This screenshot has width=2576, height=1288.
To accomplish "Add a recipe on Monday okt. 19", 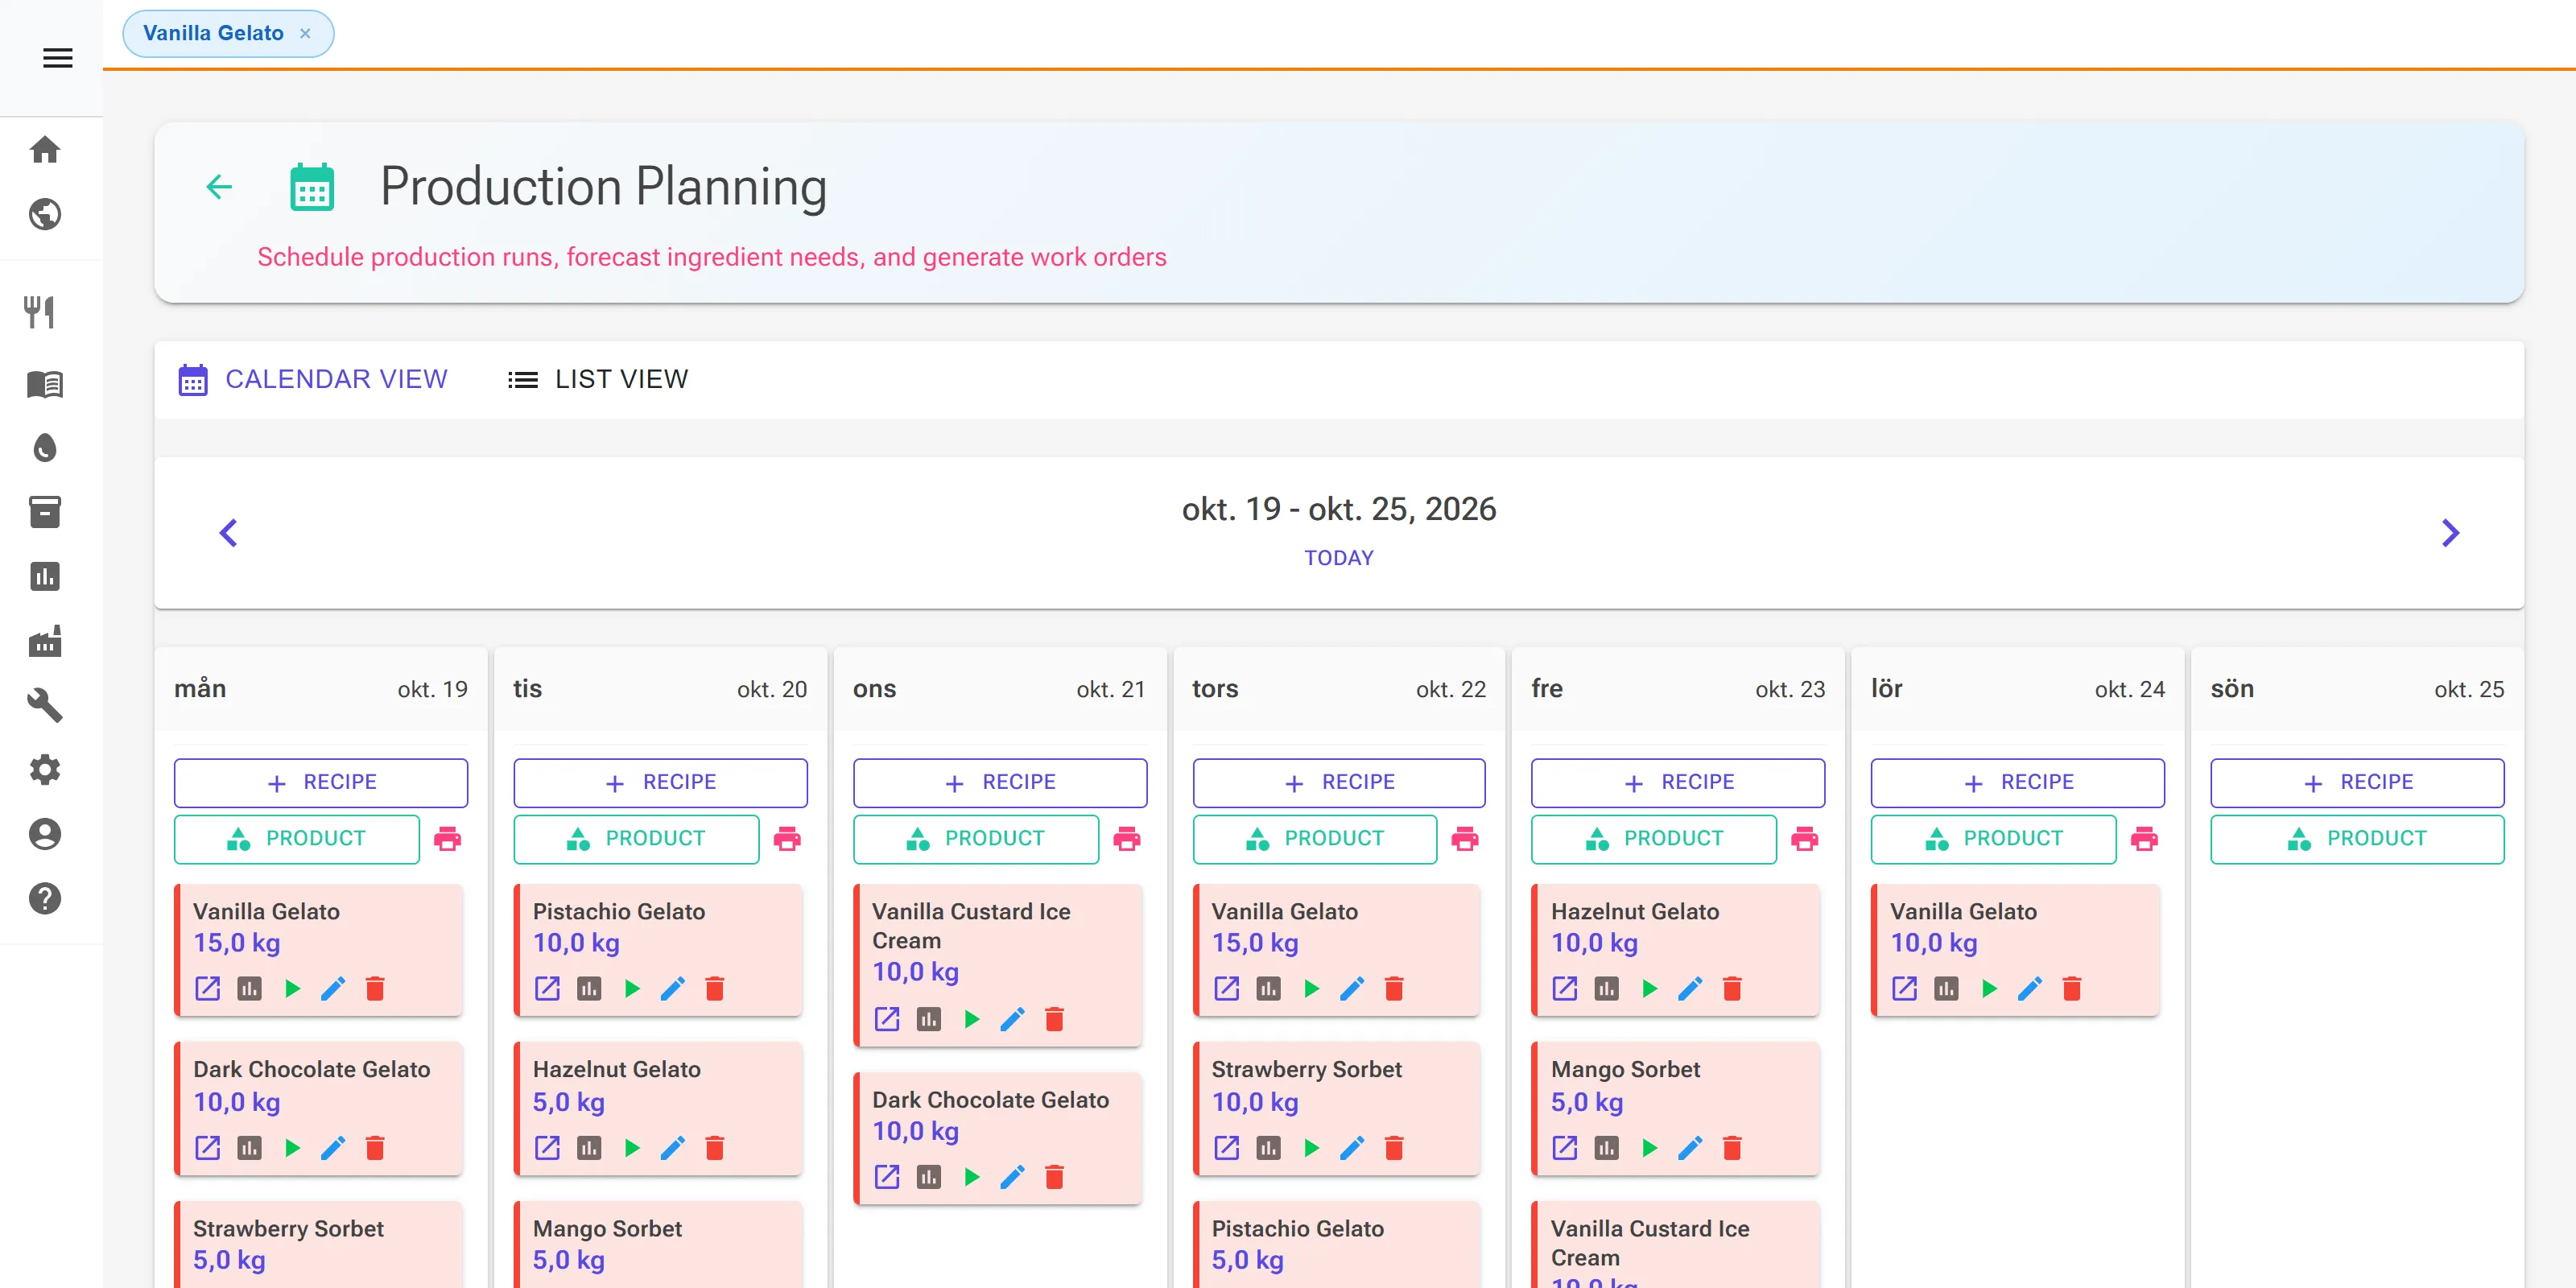I will click(x=321, y=783).
